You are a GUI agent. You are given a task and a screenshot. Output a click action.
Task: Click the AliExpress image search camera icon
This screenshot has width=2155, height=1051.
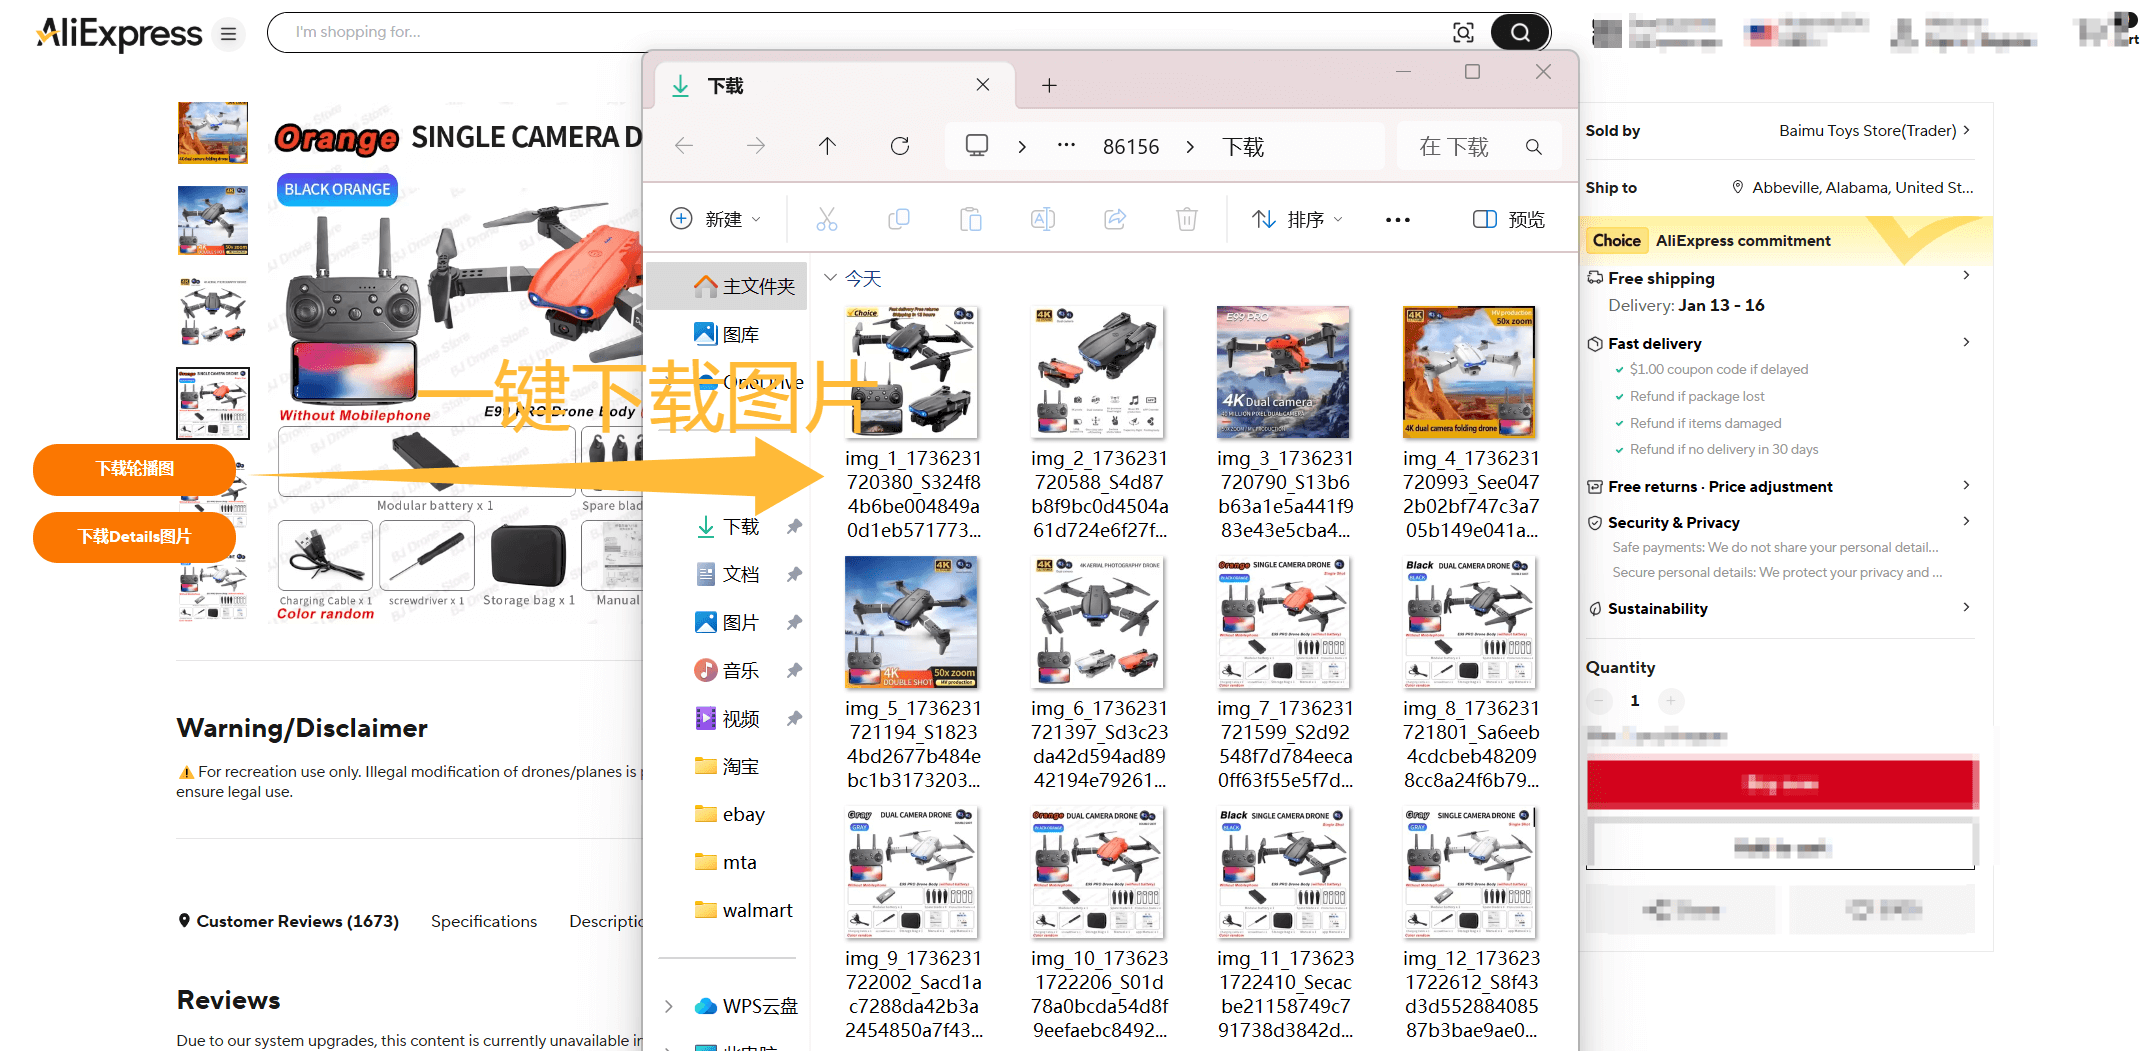coord(1463,33)
